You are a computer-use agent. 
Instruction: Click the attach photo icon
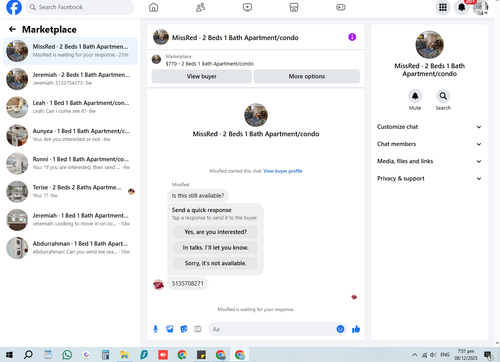[x=170, y=329]
